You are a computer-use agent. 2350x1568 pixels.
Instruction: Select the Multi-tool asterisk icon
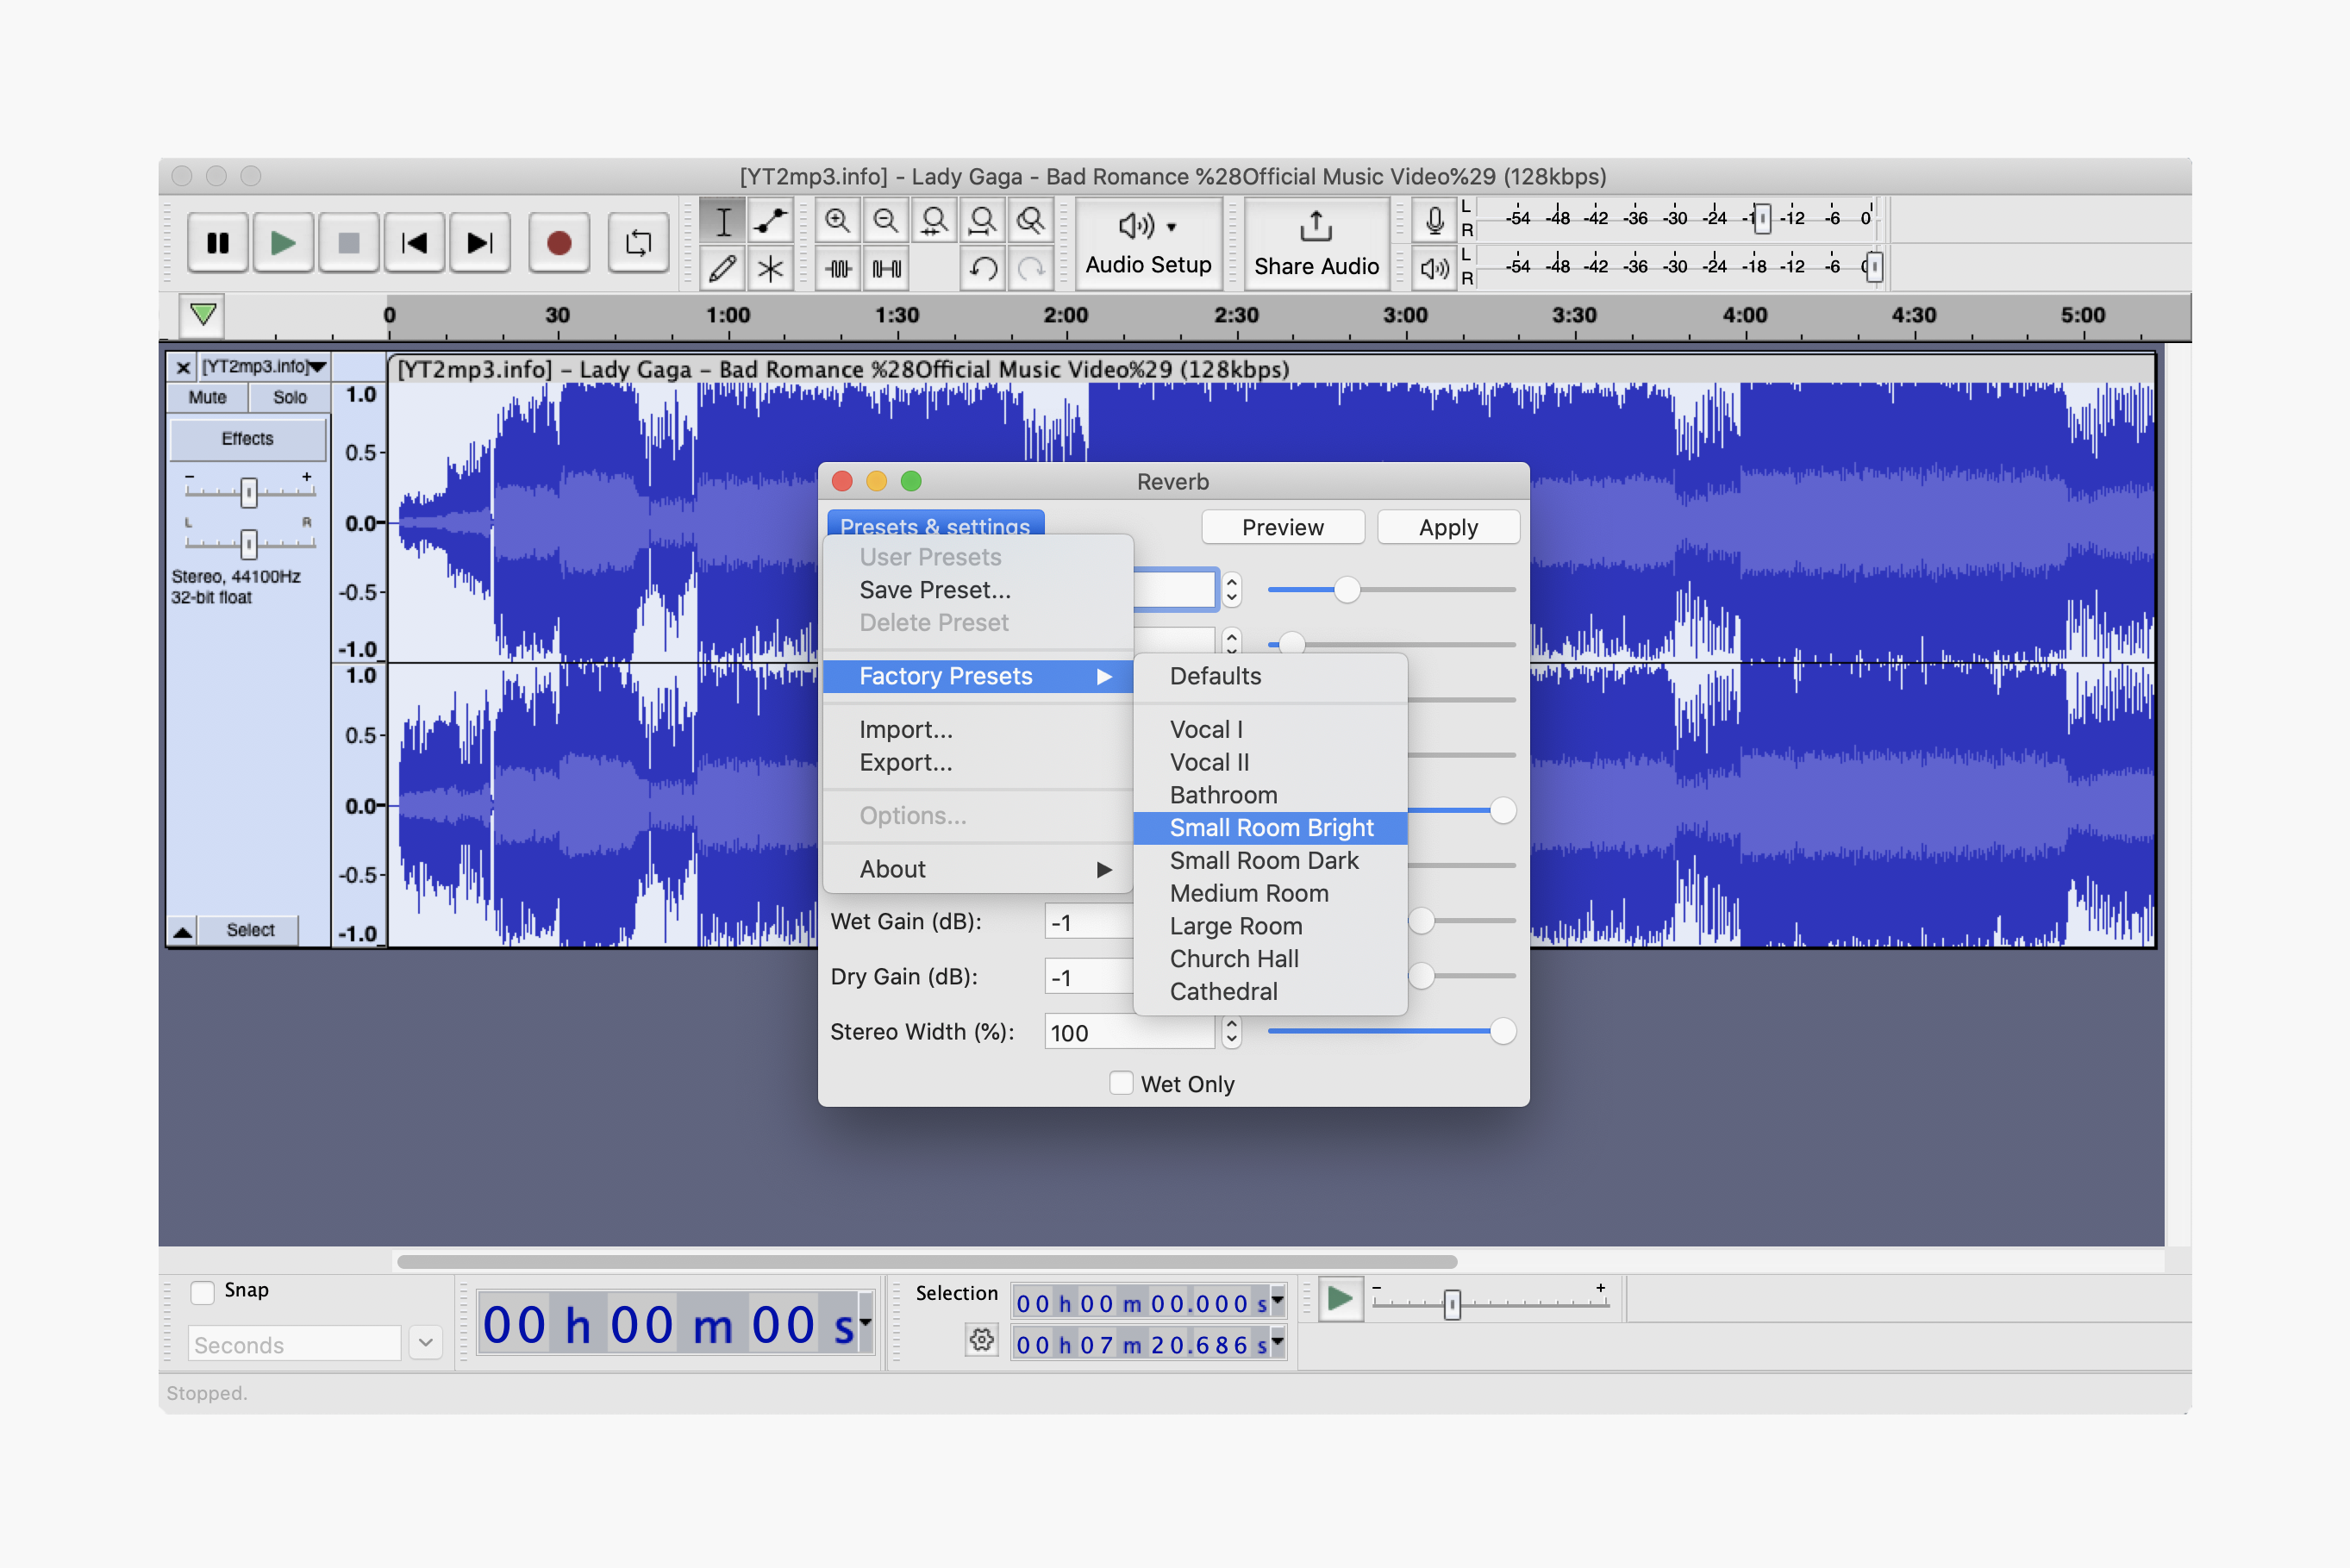point(770,268)
